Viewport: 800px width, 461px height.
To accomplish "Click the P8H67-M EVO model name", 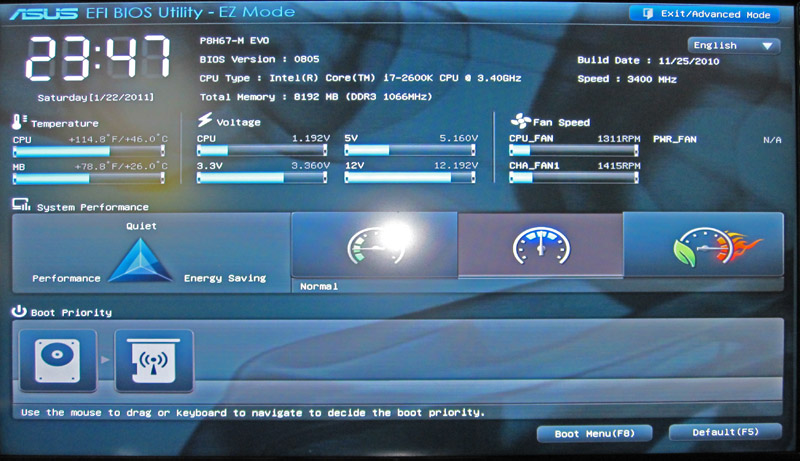I will (x=234, y=40).
